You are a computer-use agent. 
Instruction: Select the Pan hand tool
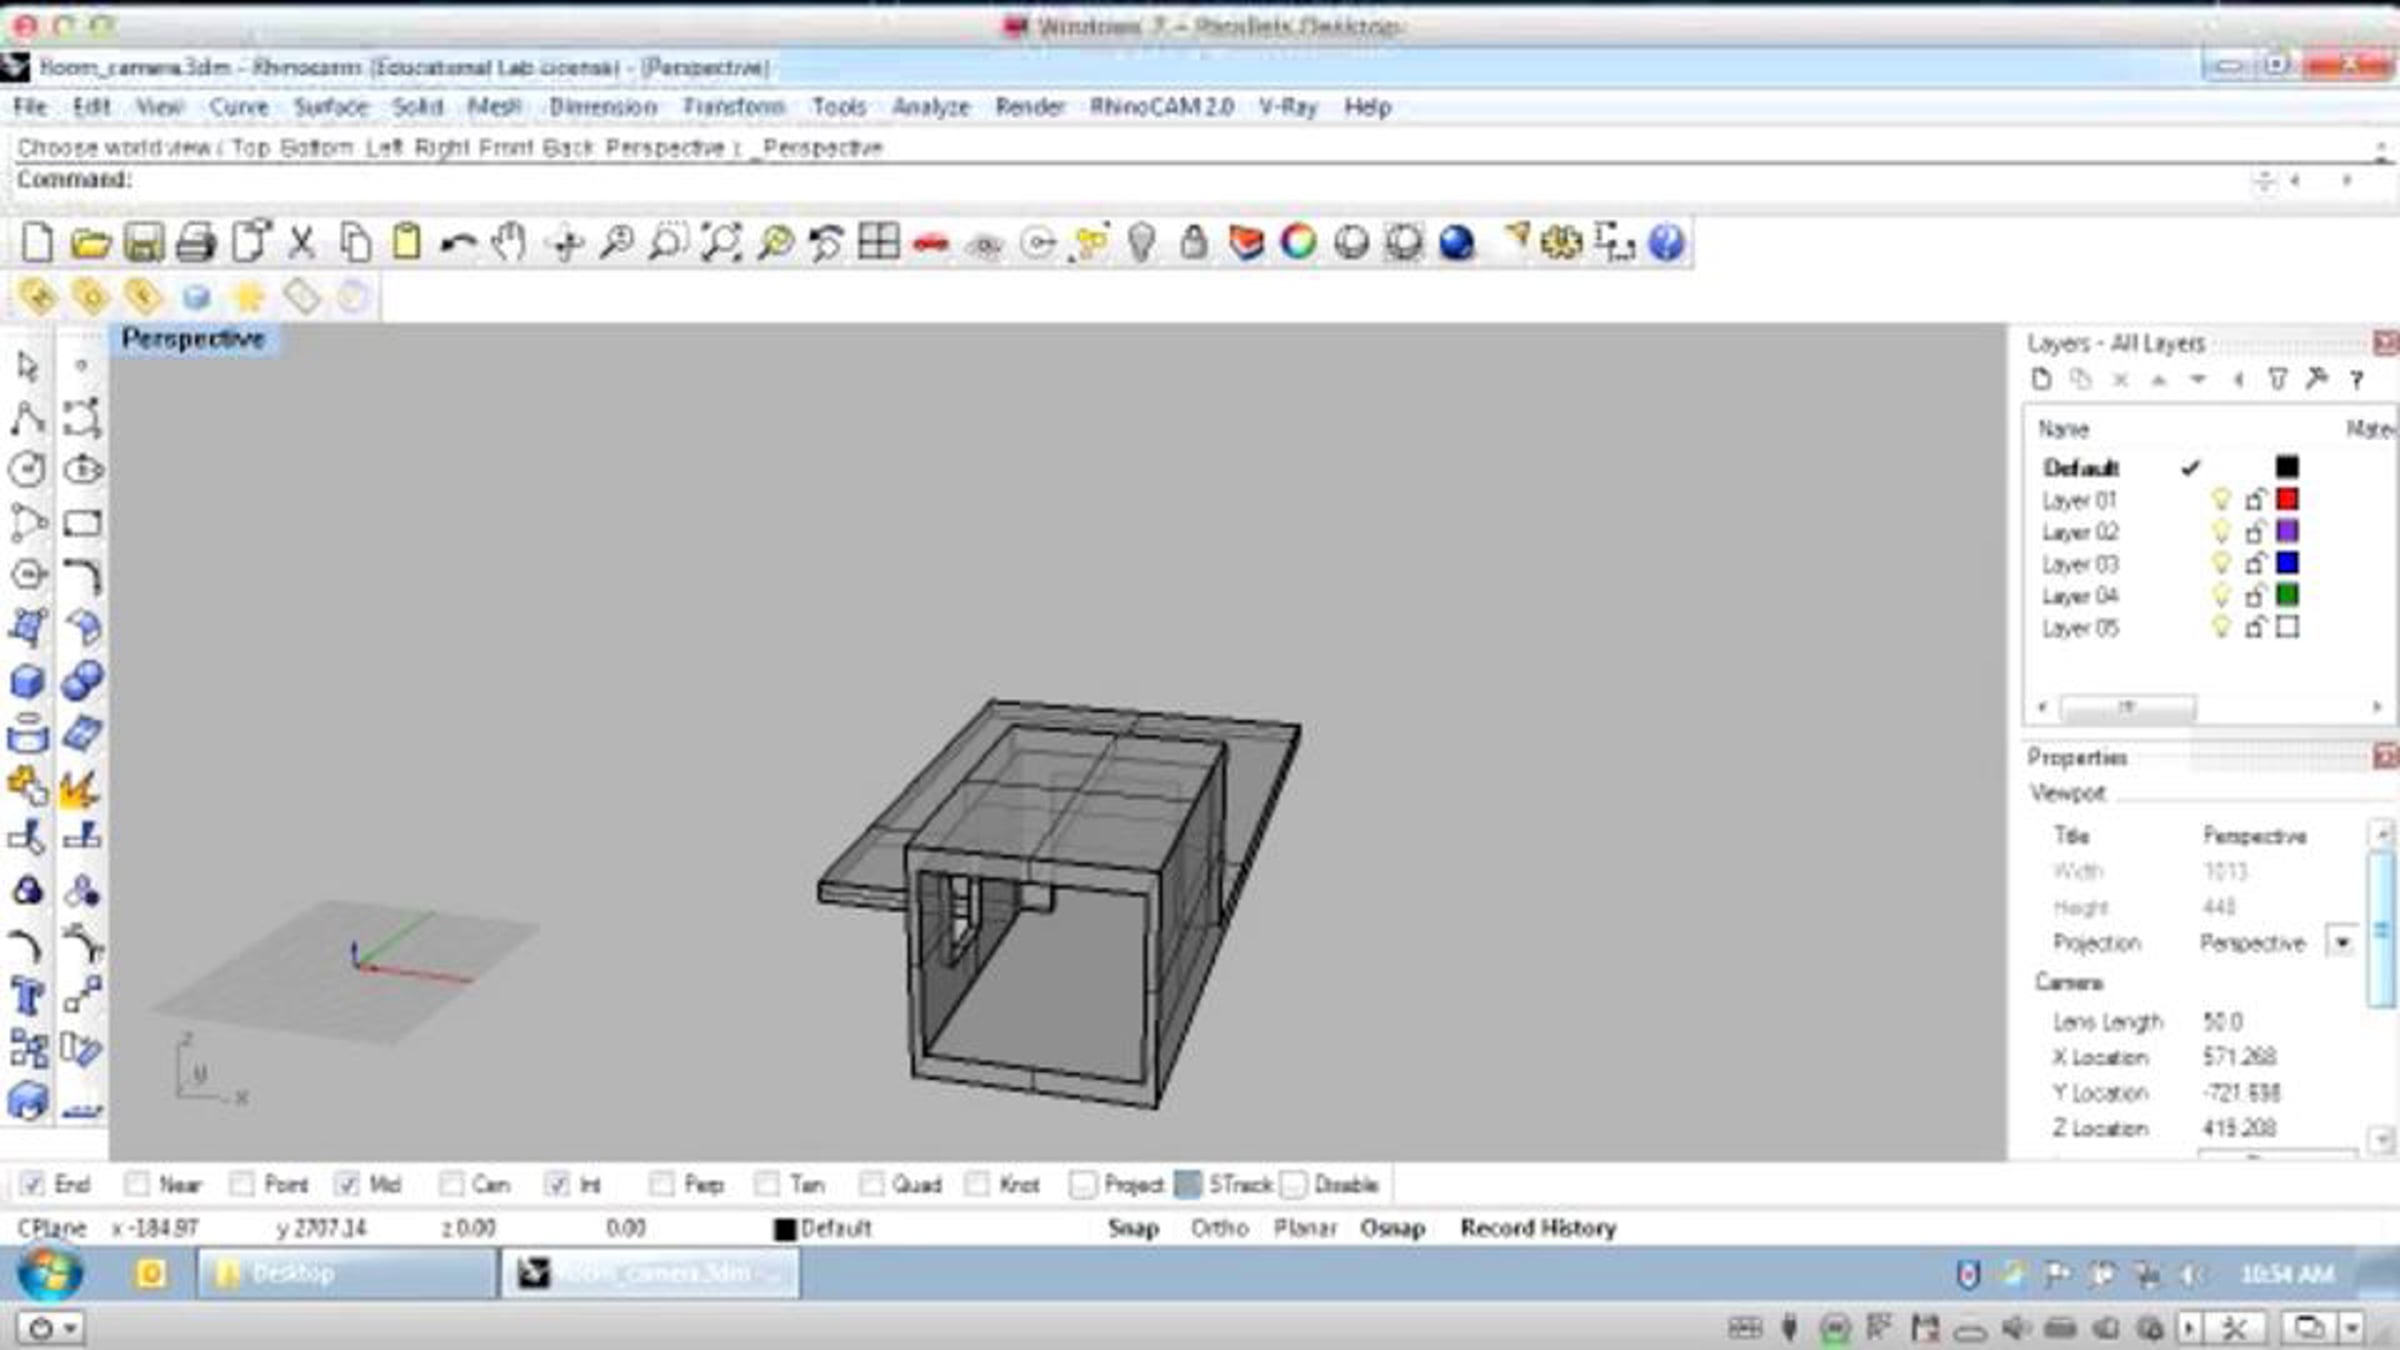(510, 243)
